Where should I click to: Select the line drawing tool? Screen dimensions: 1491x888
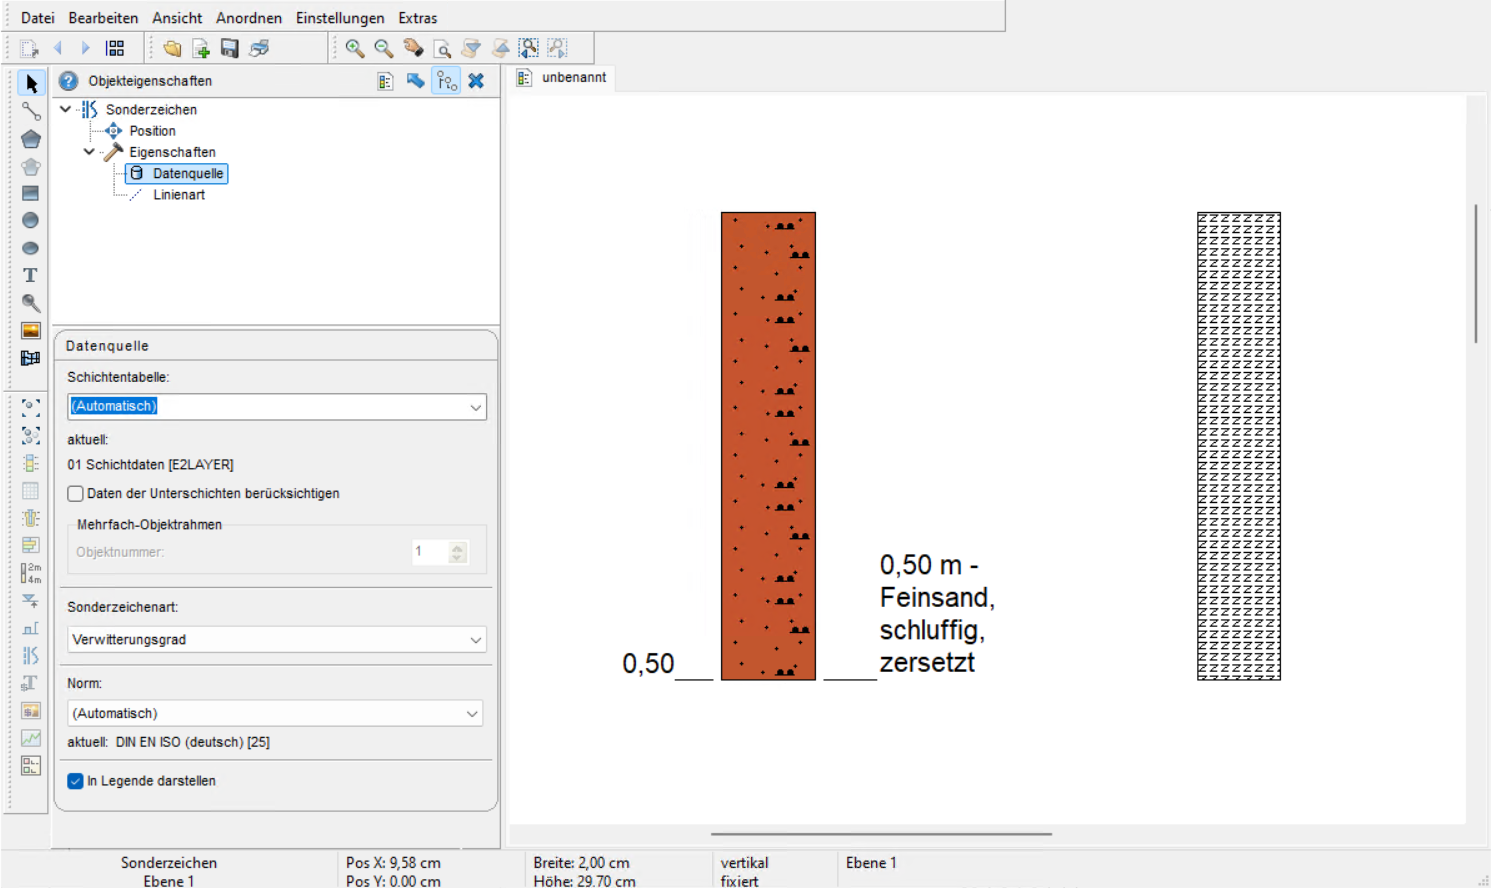31,111
